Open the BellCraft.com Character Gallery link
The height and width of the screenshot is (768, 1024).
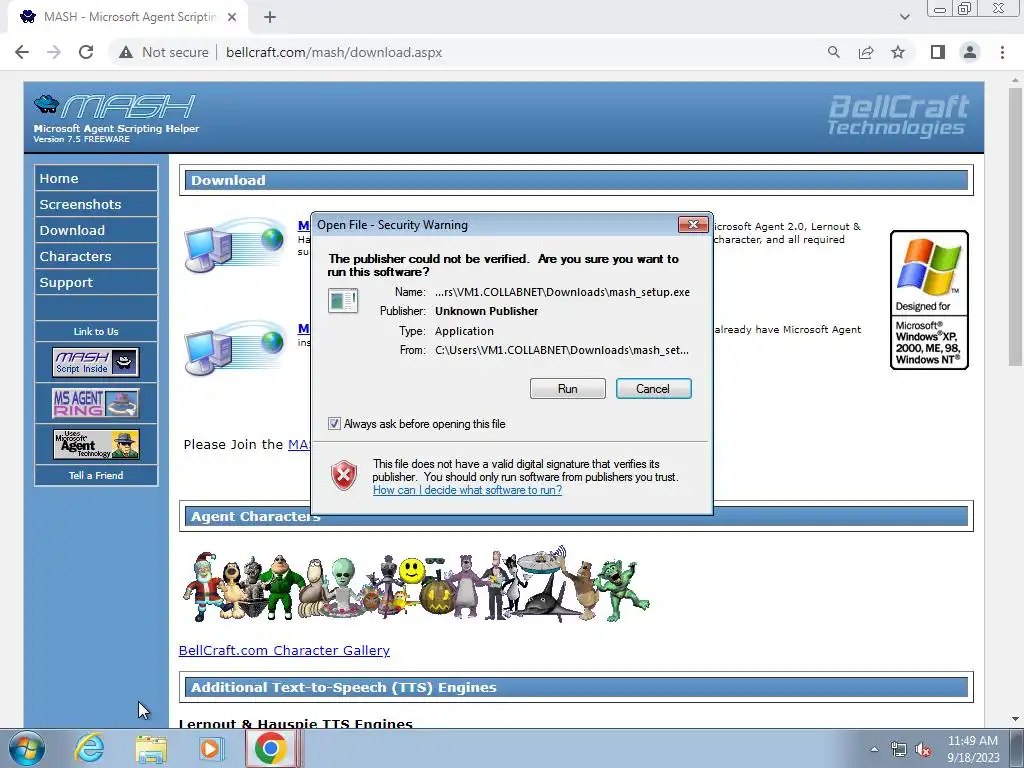tap(284, 650)
